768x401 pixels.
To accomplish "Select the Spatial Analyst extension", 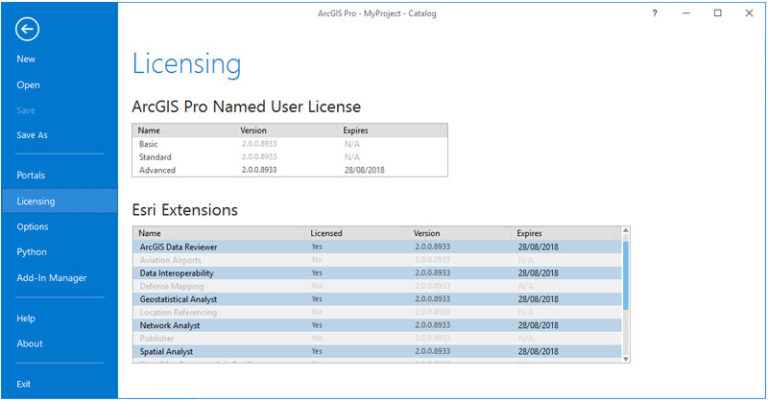I will coord(377,351).
